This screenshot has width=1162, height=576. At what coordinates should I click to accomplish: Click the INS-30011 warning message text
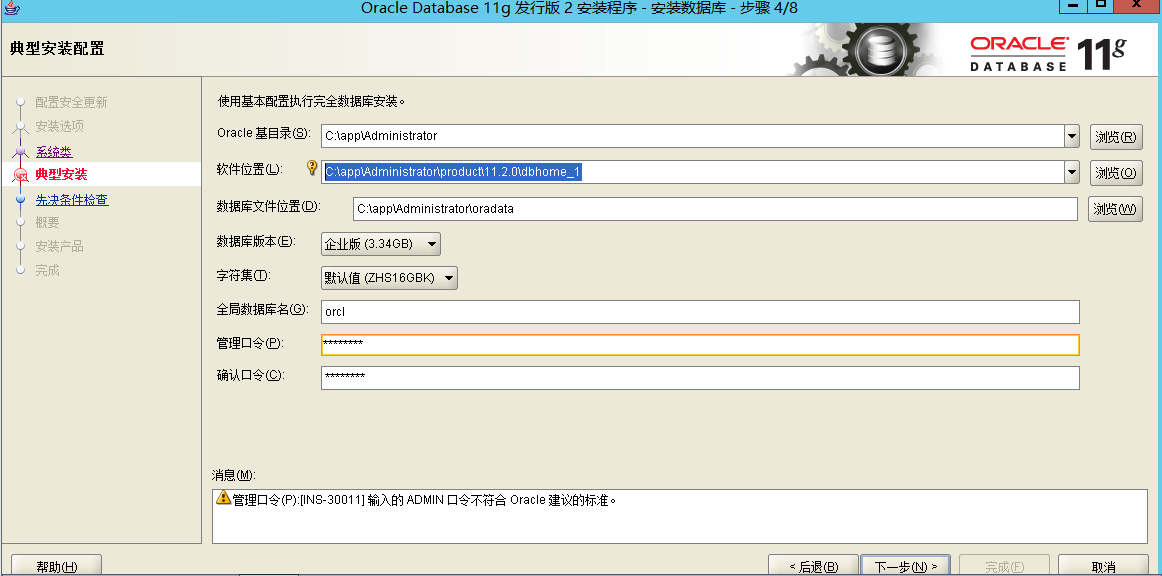point(425,500)
